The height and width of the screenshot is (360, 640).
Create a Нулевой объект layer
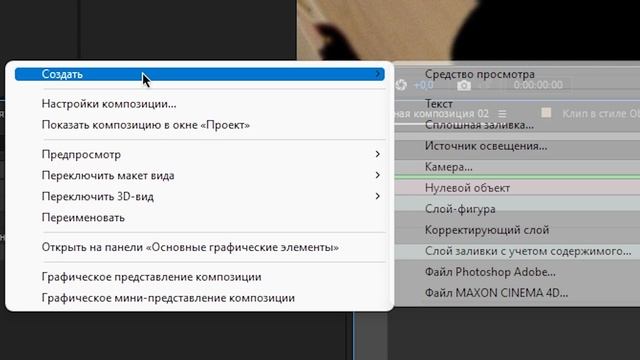[x=467, y=188]
